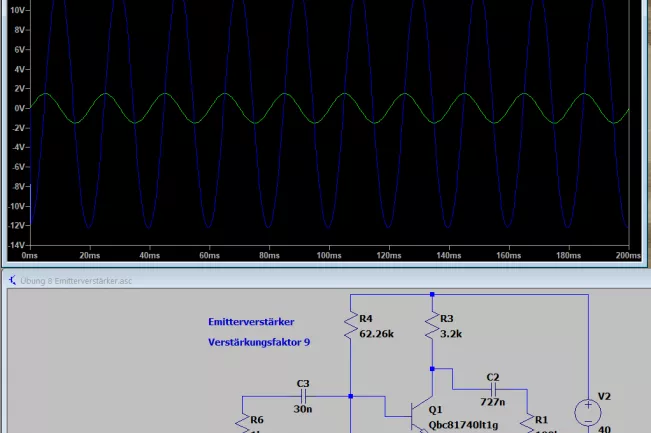This screenshot has height=433, width=651.
Task: Select the R1 resistor symbol
Action: pyautogui.click(x=527, y=423)
